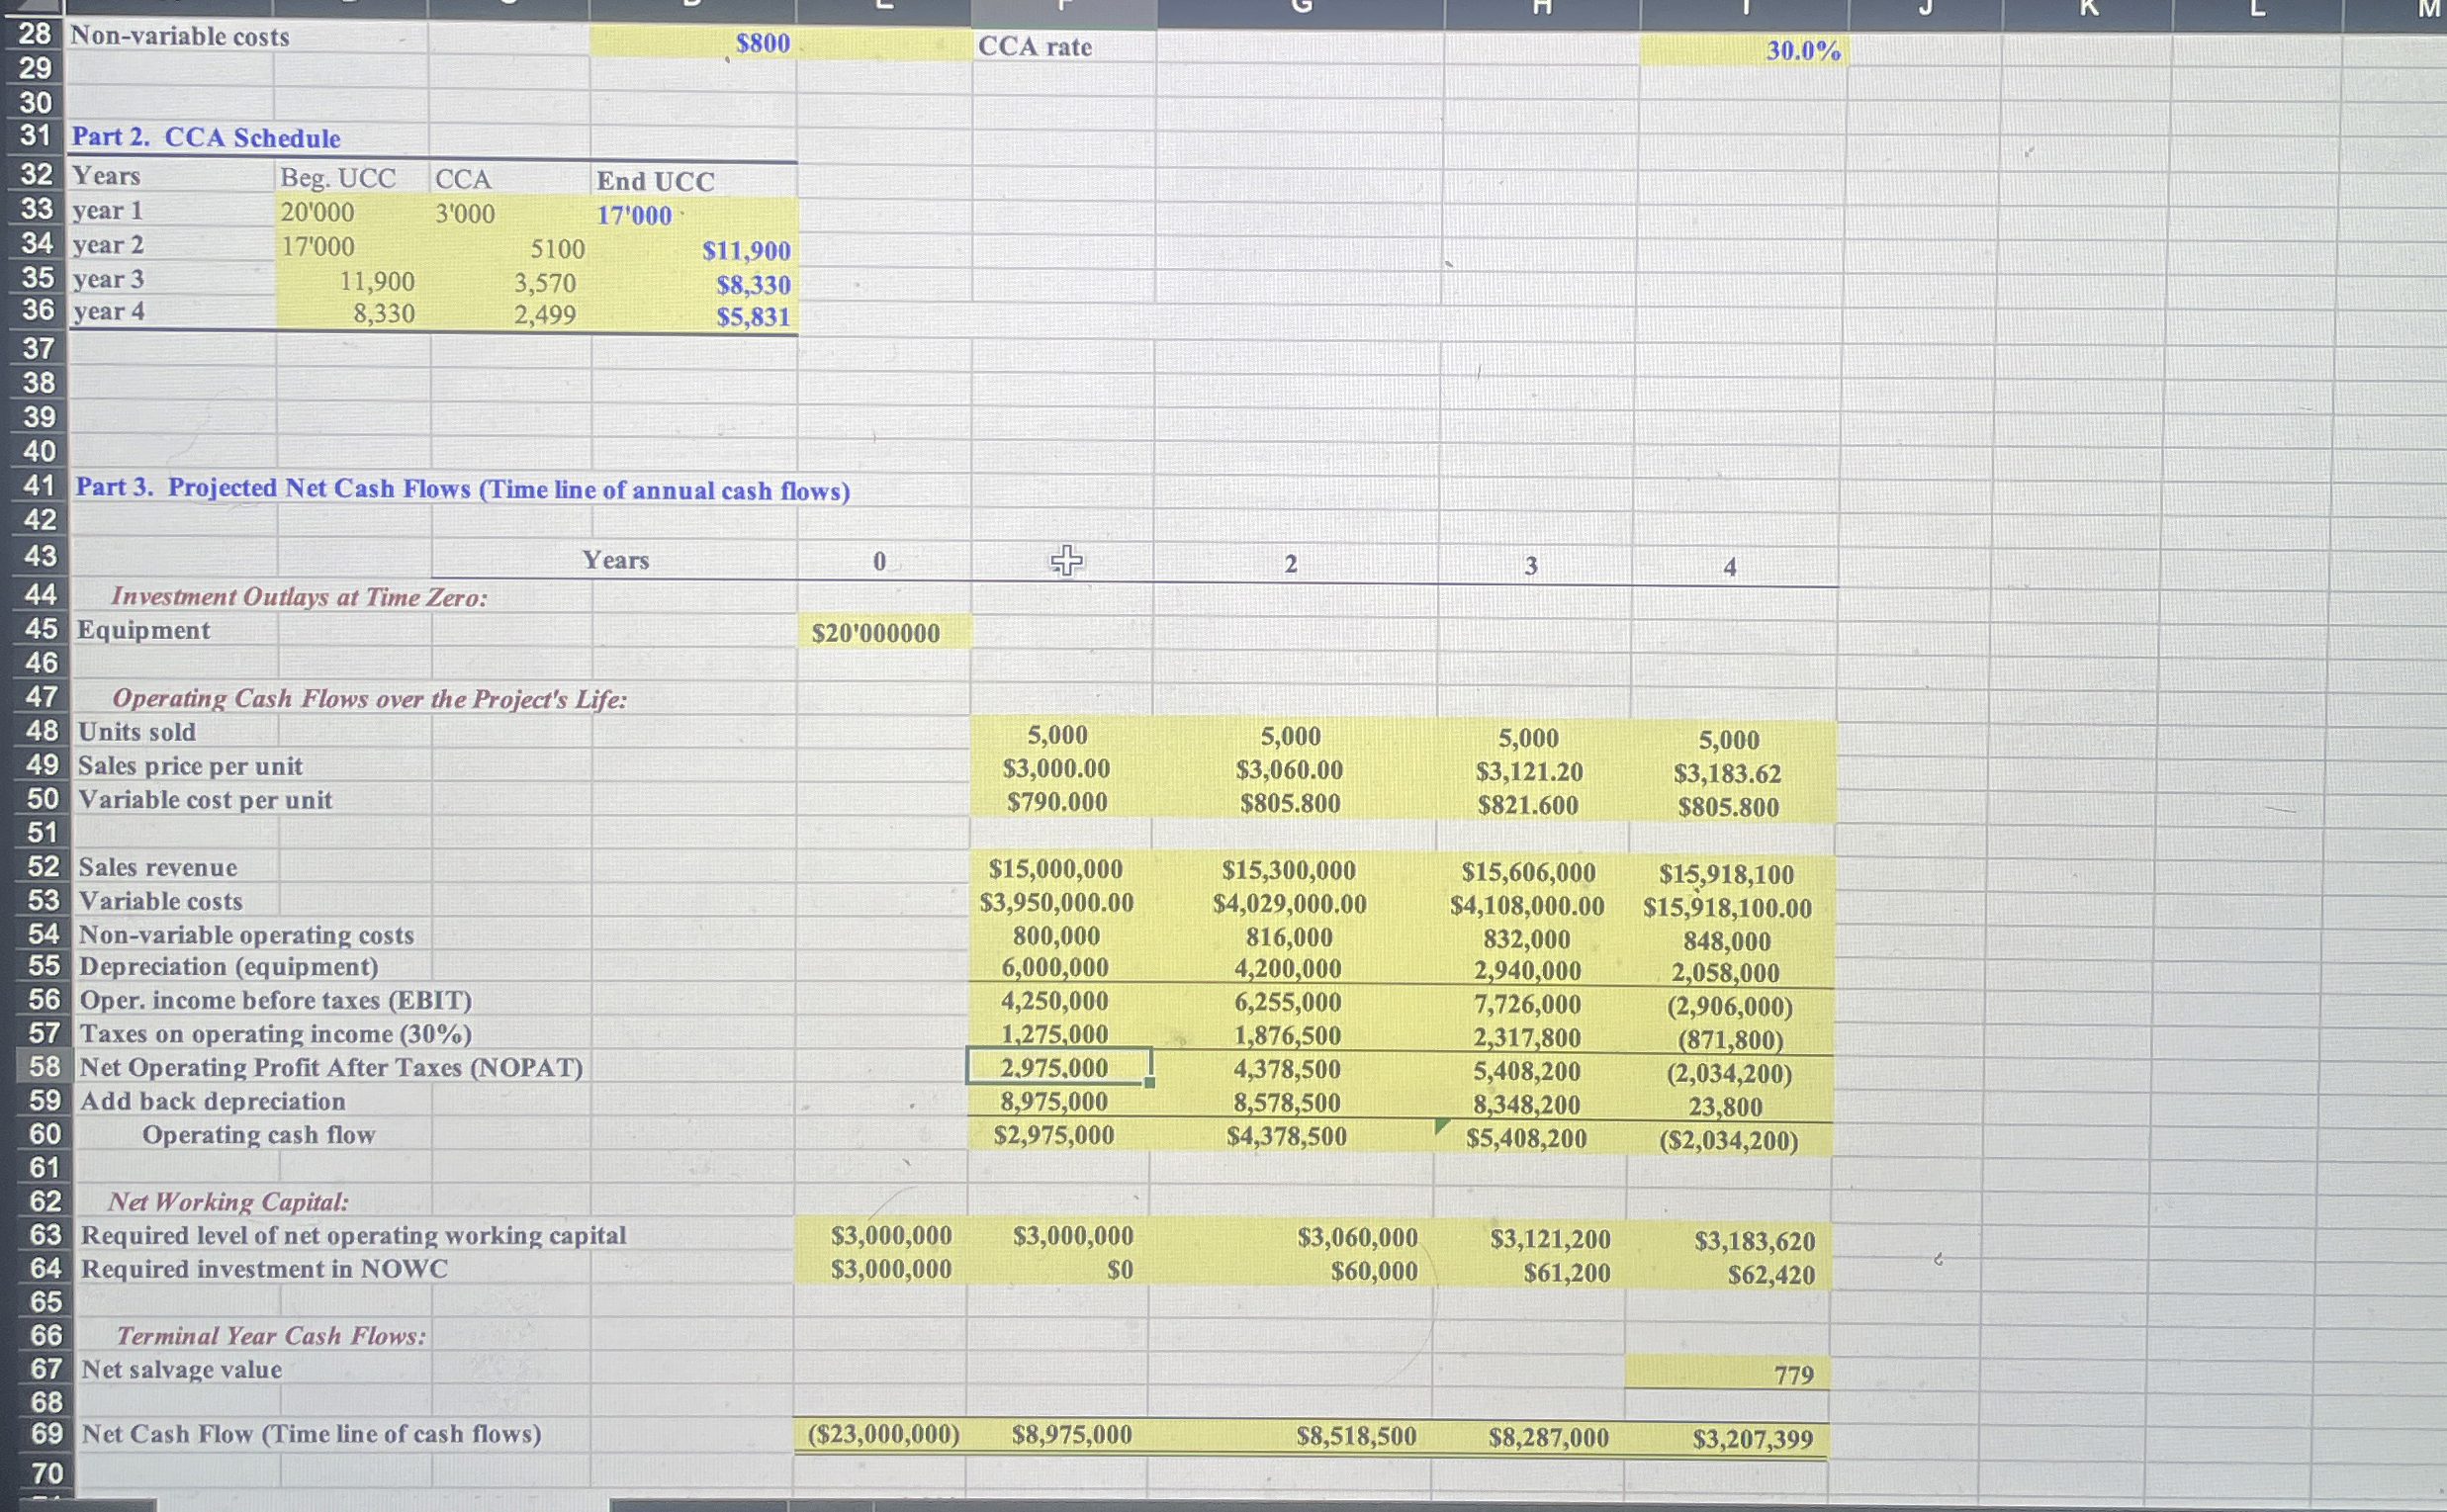Viewport: 2447px width, 1512px height.
Task: Click the fill handle of selected cell
Action: (x=1150, y=1082)
